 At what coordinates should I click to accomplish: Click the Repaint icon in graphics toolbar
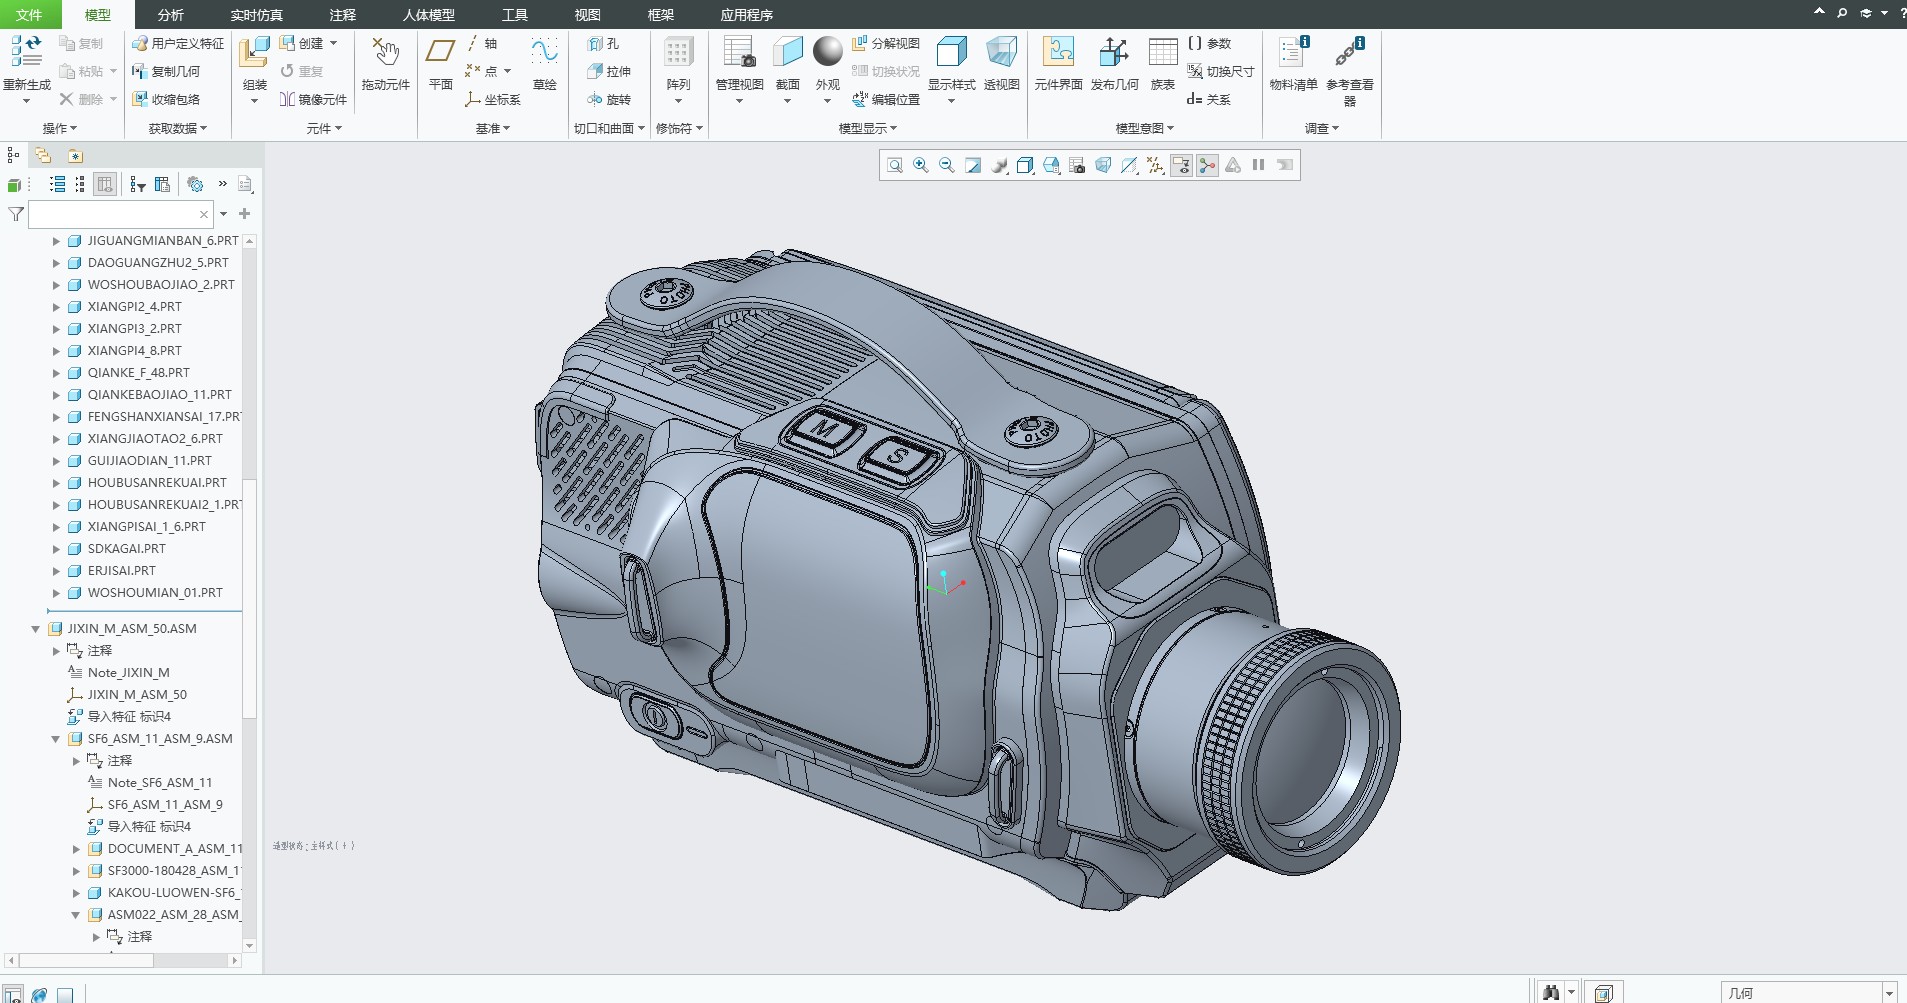point(973,165)
